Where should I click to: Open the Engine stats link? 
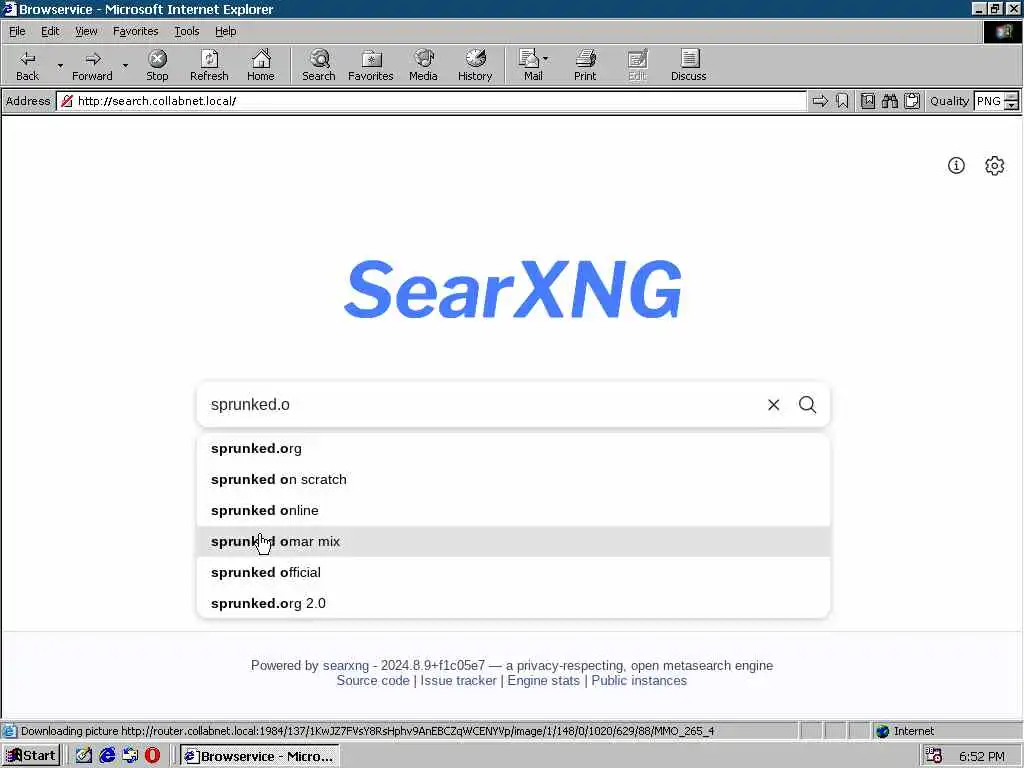coord(543,680)
